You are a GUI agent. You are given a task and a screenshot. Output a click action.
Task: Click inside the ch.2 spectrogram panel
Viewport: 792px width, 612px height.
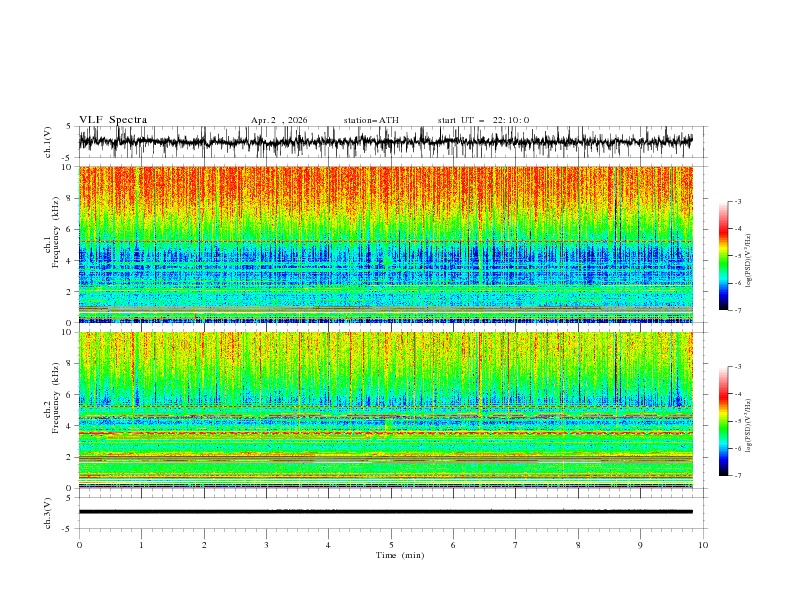(x=385, y=410)
